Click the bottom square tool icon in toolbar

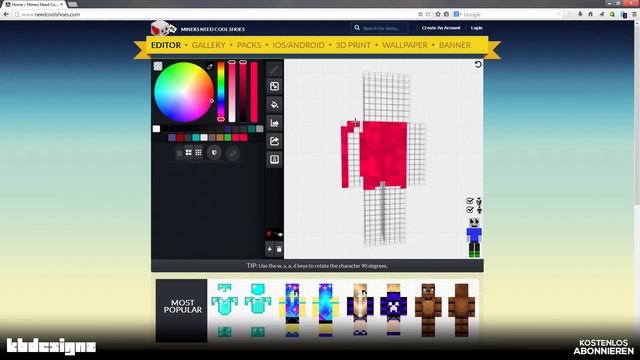click(x=274, y=159)
